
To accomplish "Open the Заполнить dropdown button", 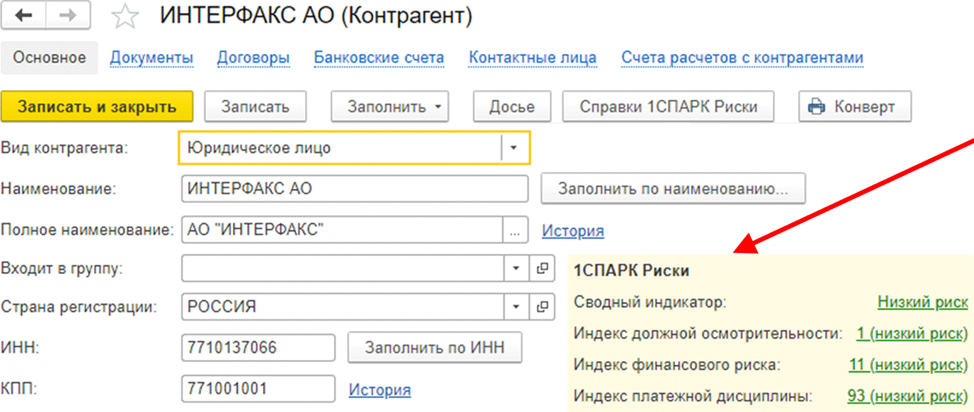I will pyautogui.click(x=389, y=106).
